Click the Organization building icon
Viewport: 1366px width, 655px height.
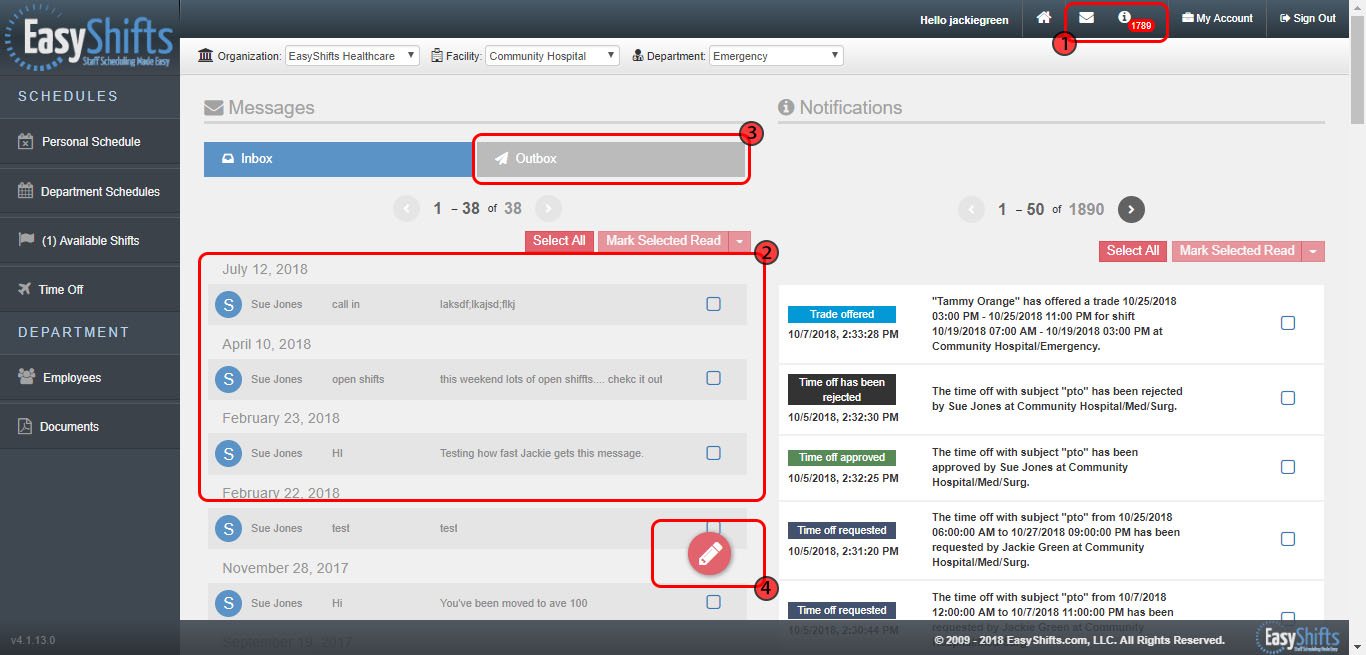pyautogui.click(x=205, y=56)
